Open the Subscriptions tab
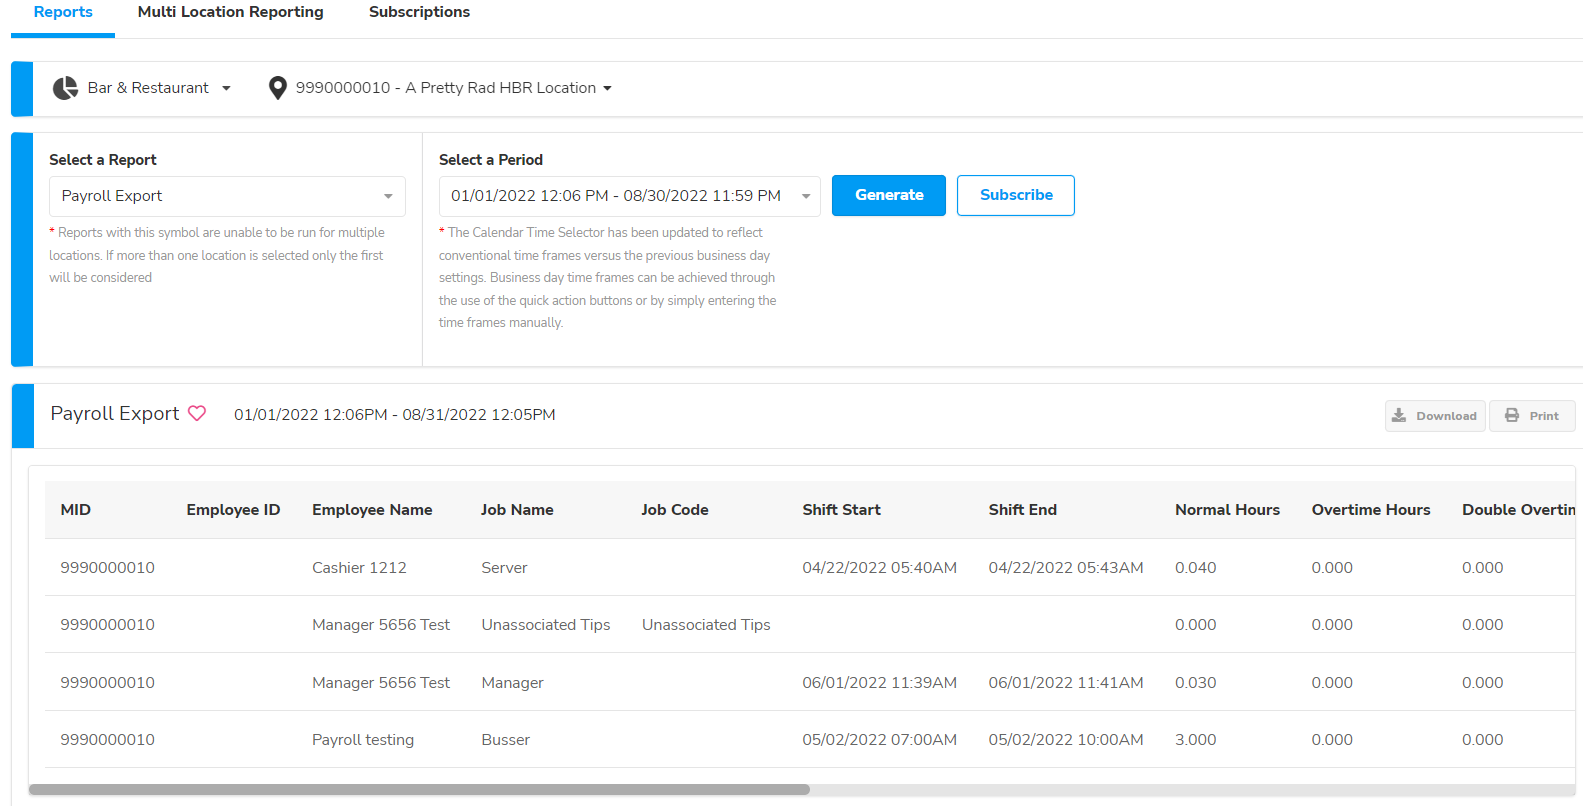This screenshot has height=806, width=1583. [419, 12]
